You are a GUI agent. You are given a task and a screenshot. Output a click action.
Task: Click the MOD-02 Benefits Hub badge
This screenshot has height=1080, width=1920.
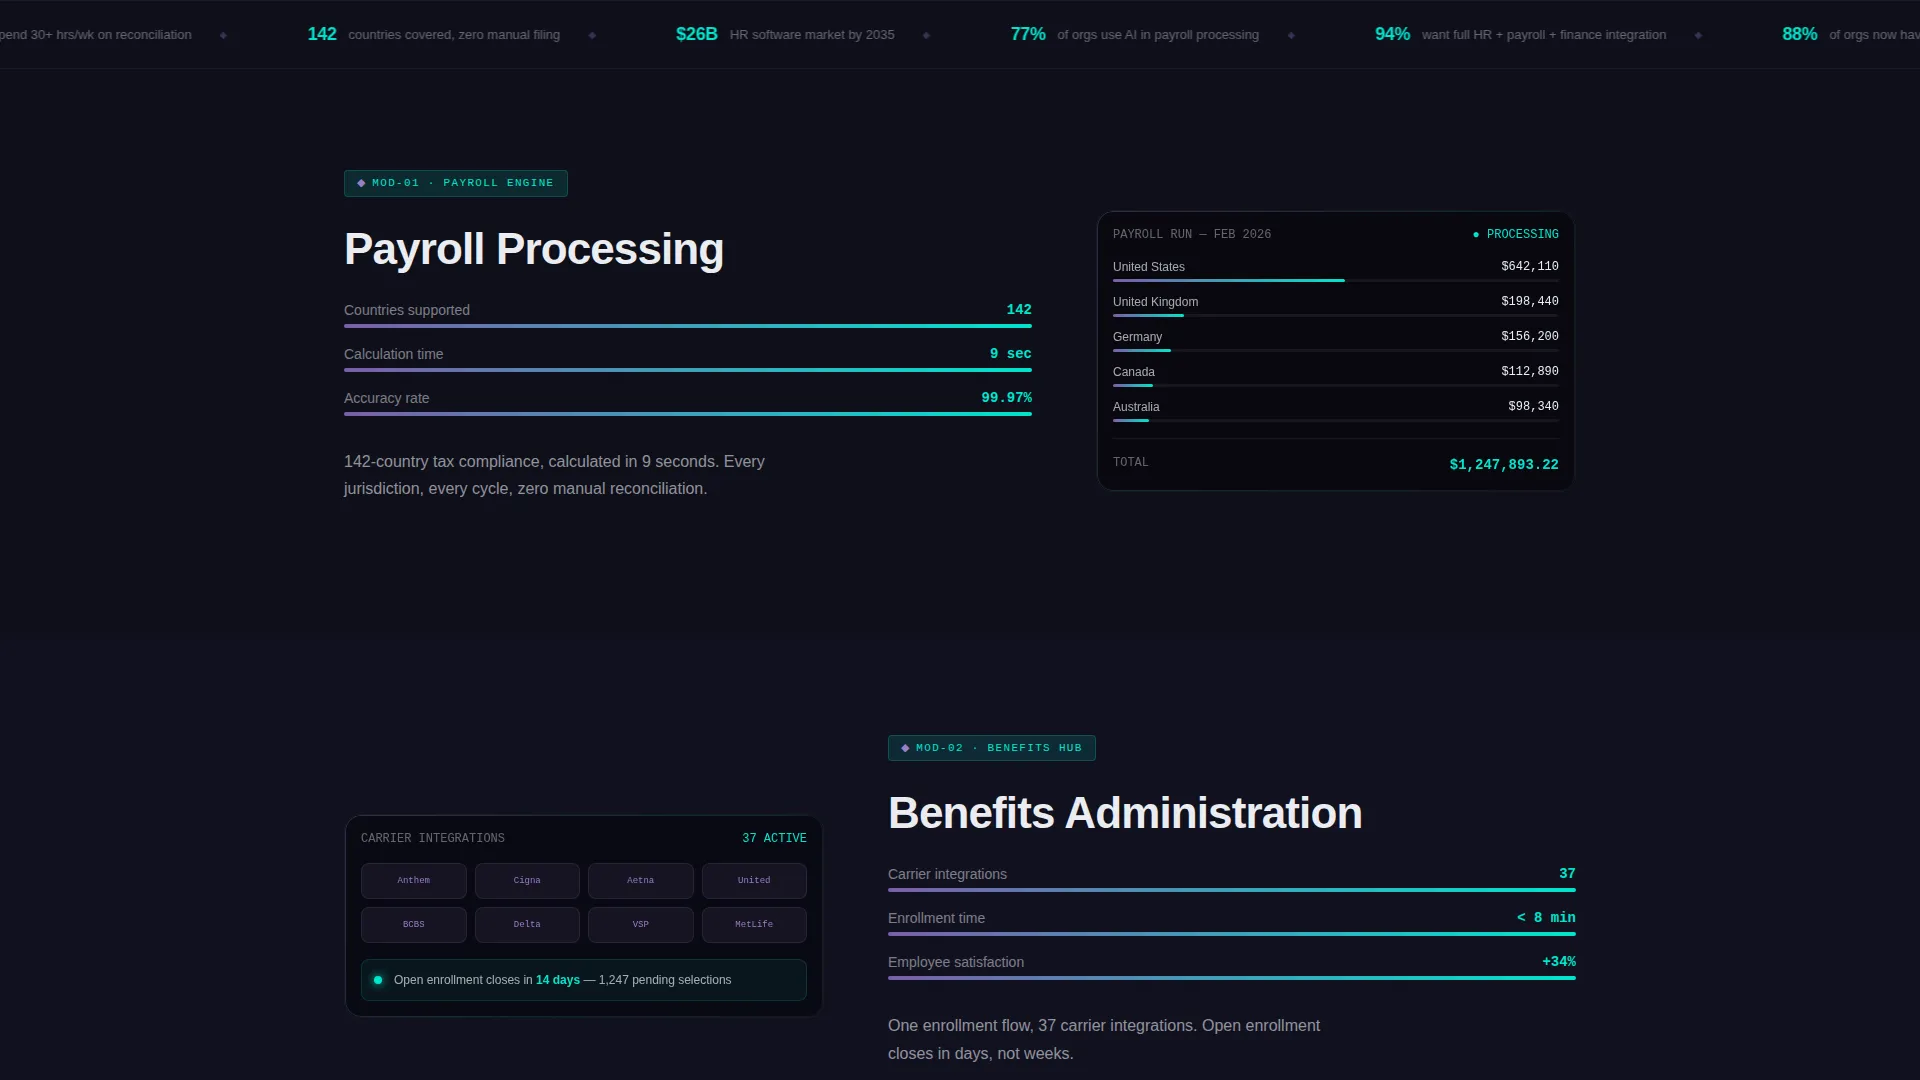click(992, 748)
